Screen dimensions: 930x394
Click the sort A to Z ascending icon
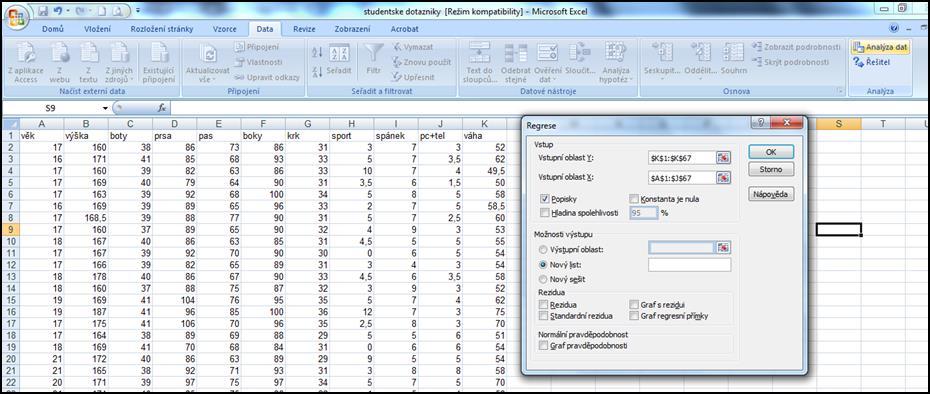coord(317,52)
